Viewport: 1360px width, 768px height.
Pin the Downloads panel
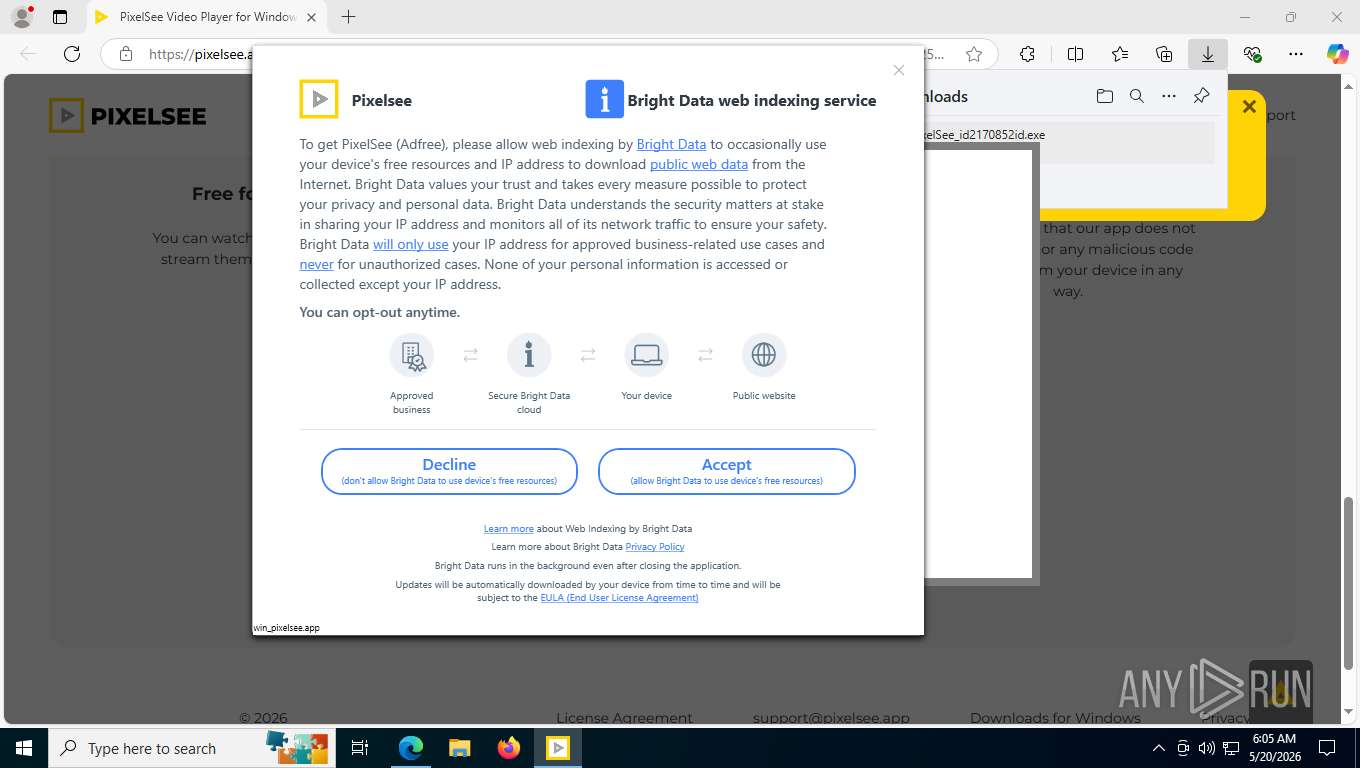pyautogui.click(x=1201, y=96)
